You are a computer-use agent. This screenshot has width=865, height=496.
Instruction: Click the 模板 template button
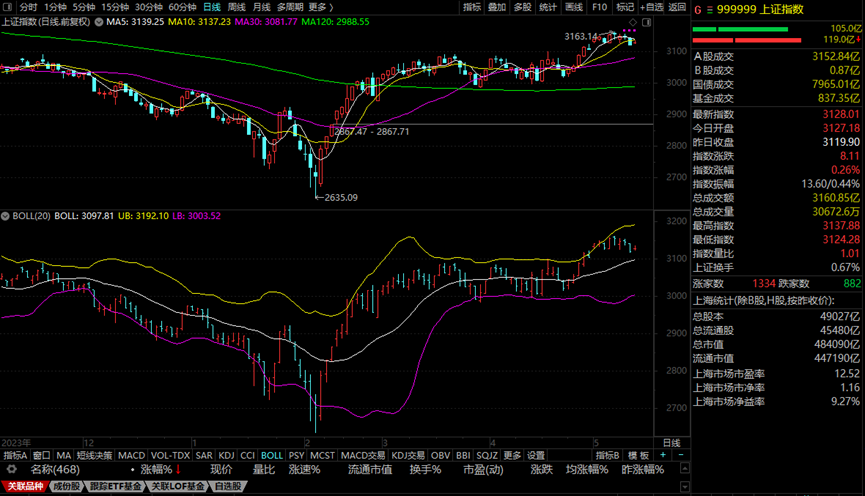[639, 455]
